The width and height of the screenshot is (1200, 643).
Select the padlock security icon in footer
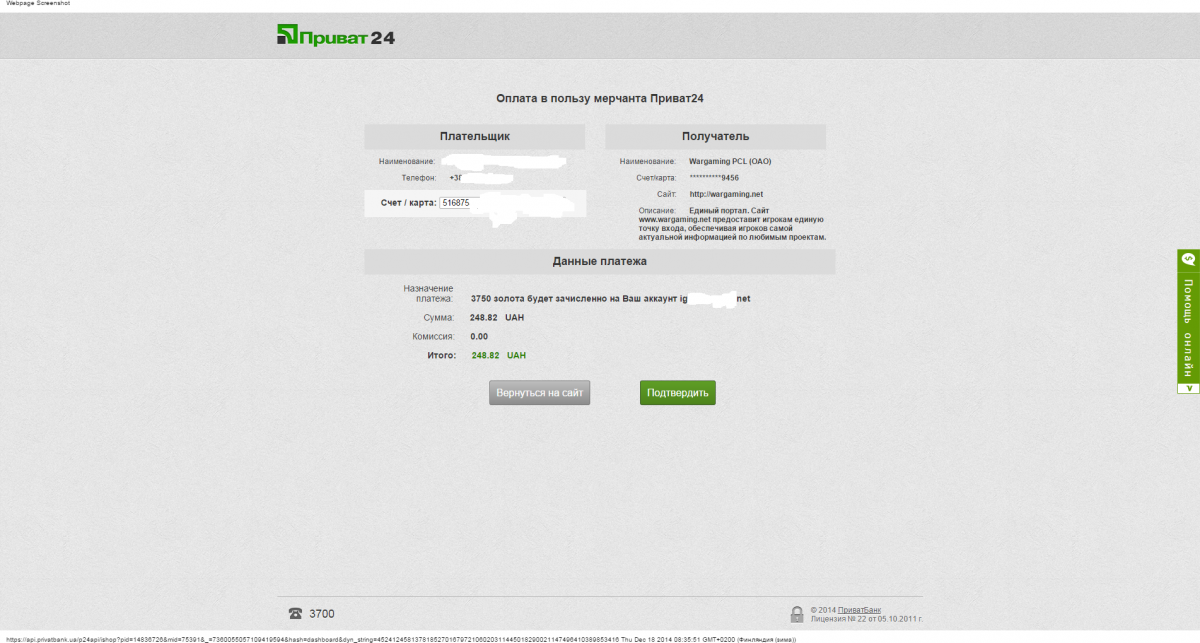797,613
